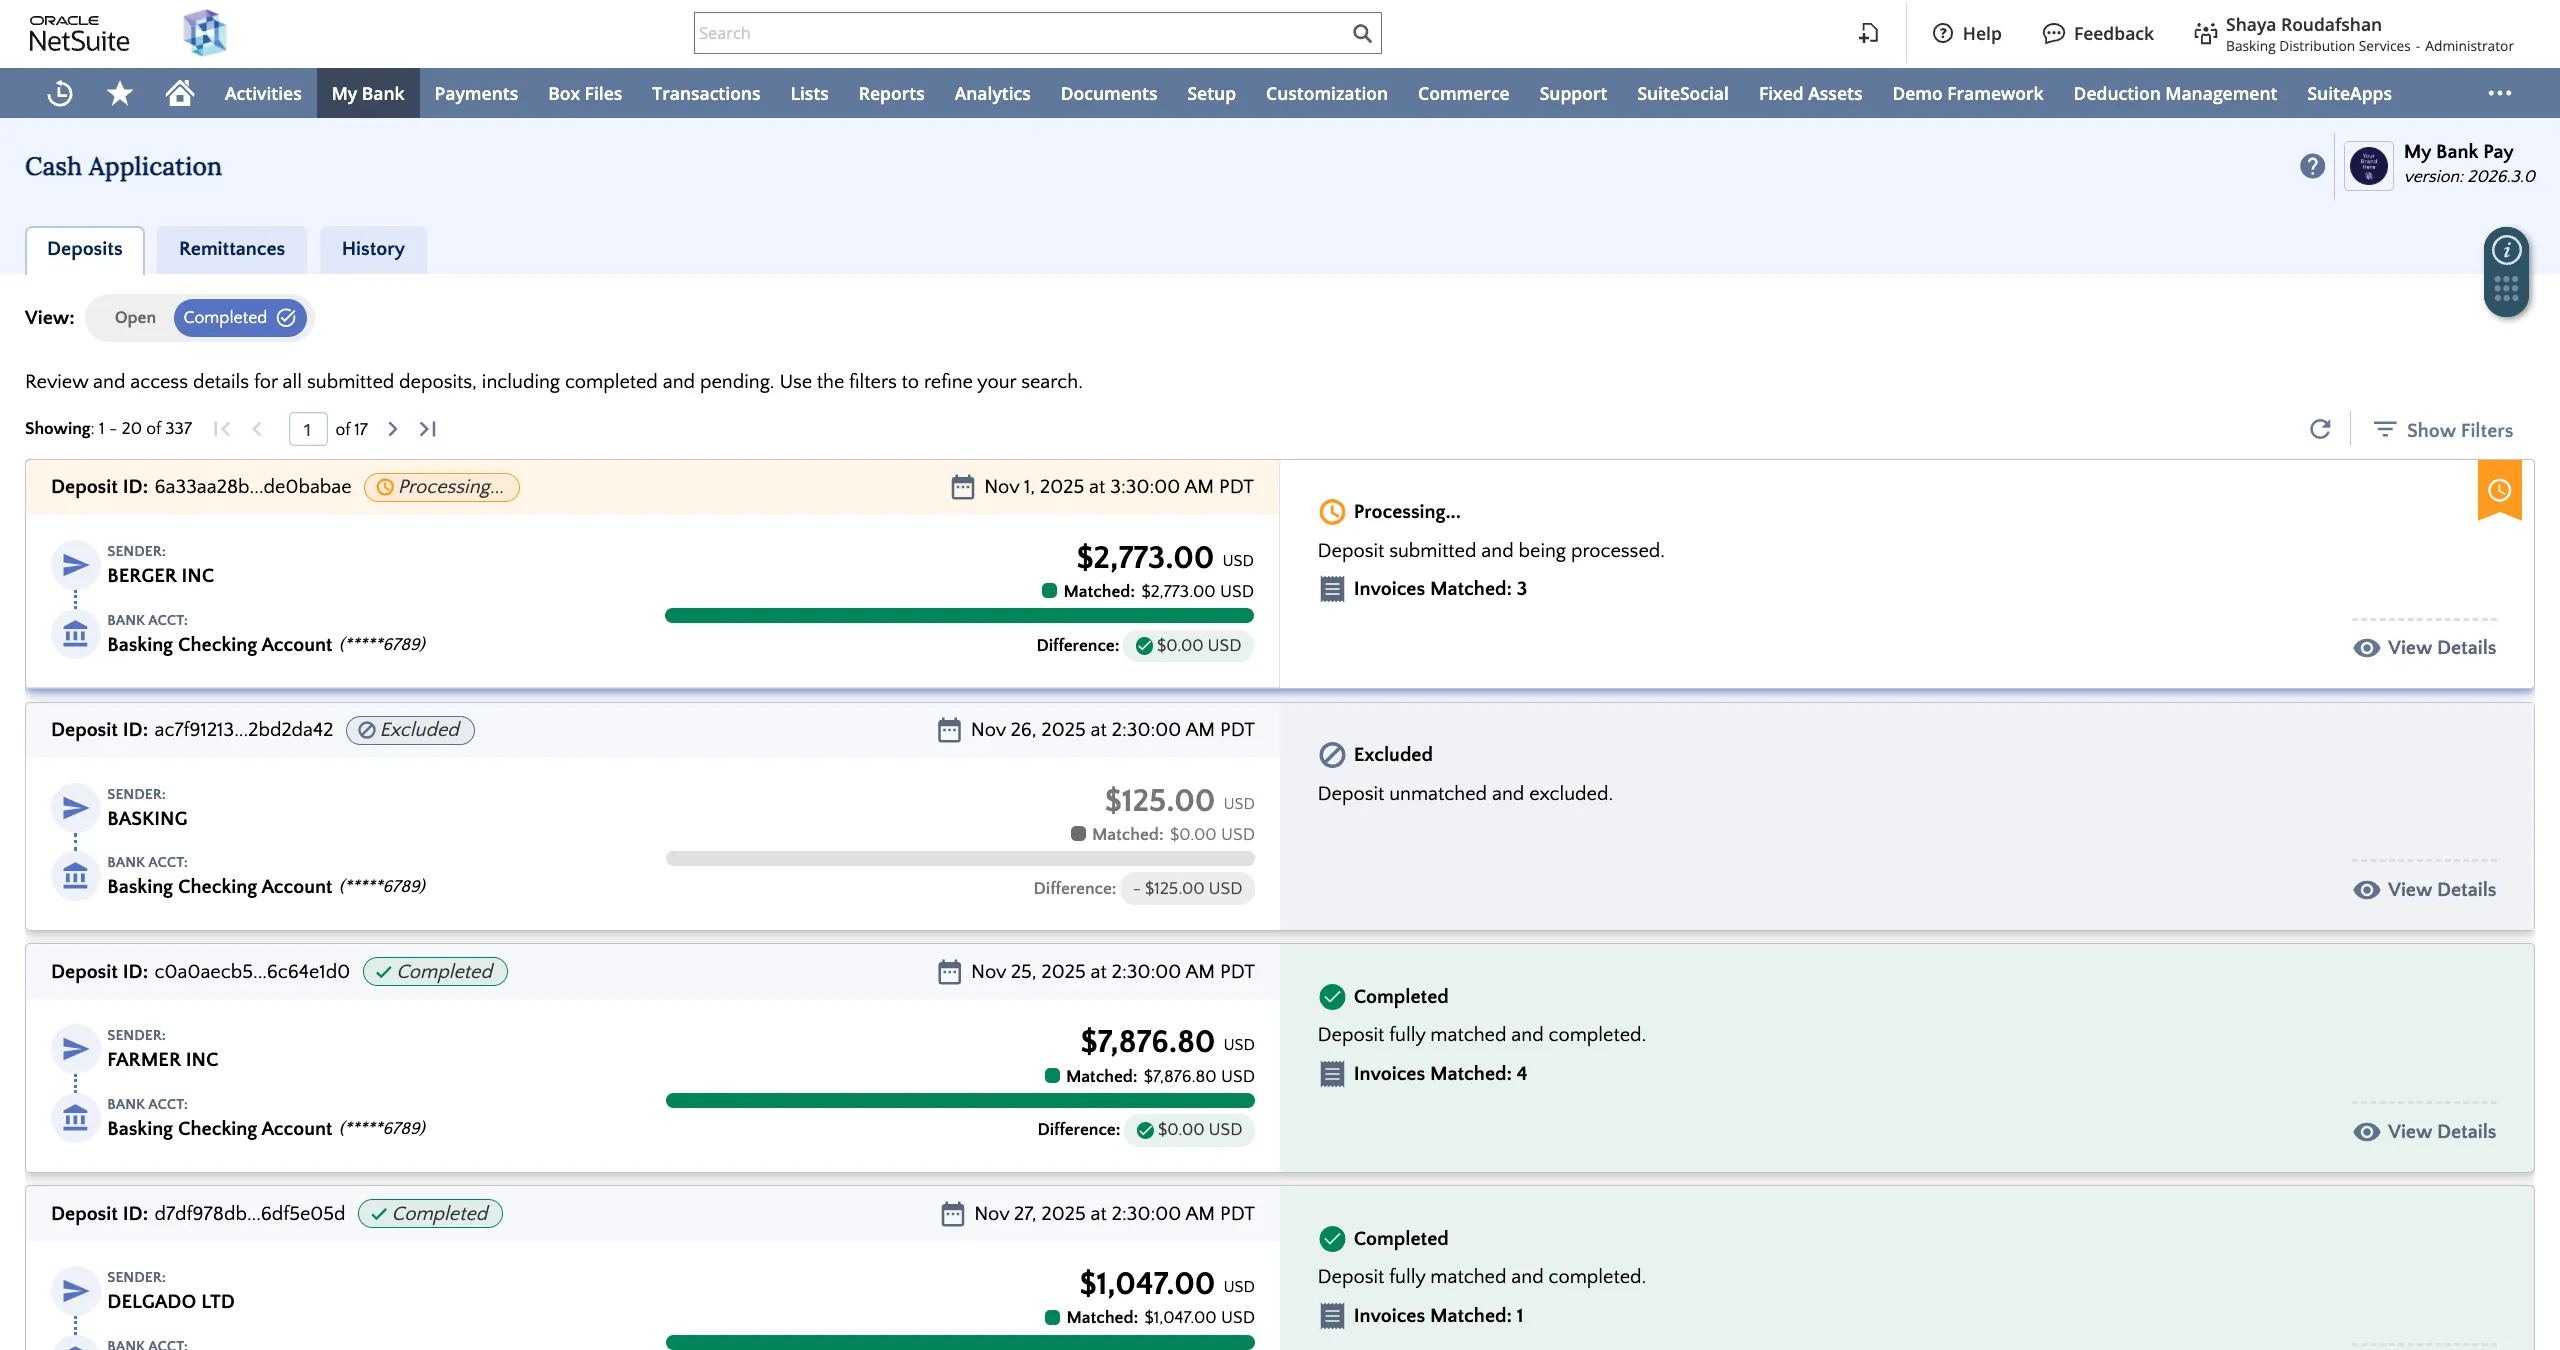Open the My Bank menu
This screenshot has height=1350, width=2560.
click(x=368, y=93)
